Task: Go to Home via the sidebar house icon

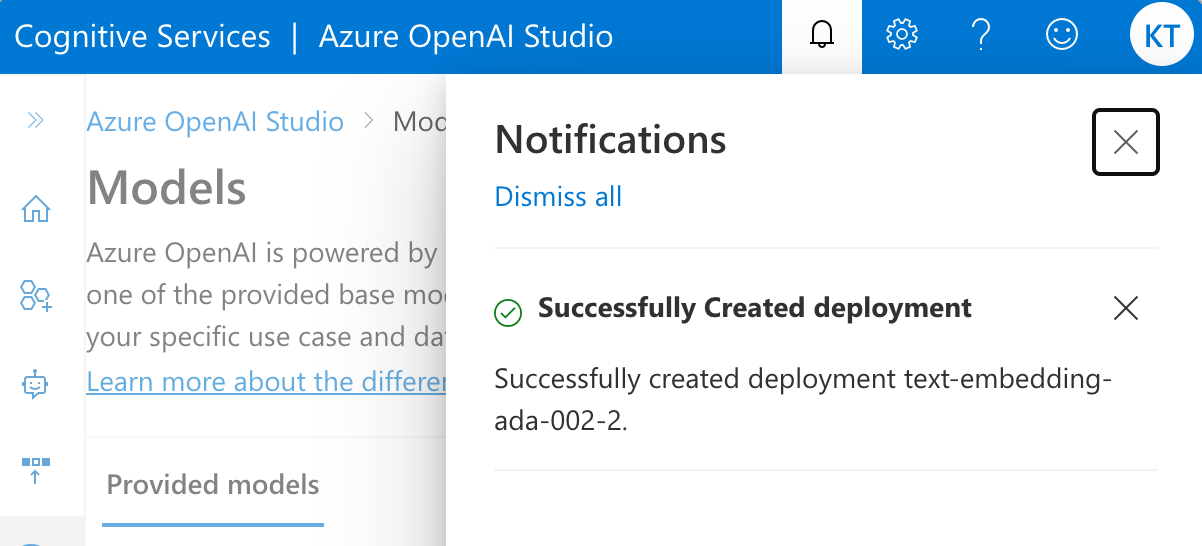Action: coord(36,209)
